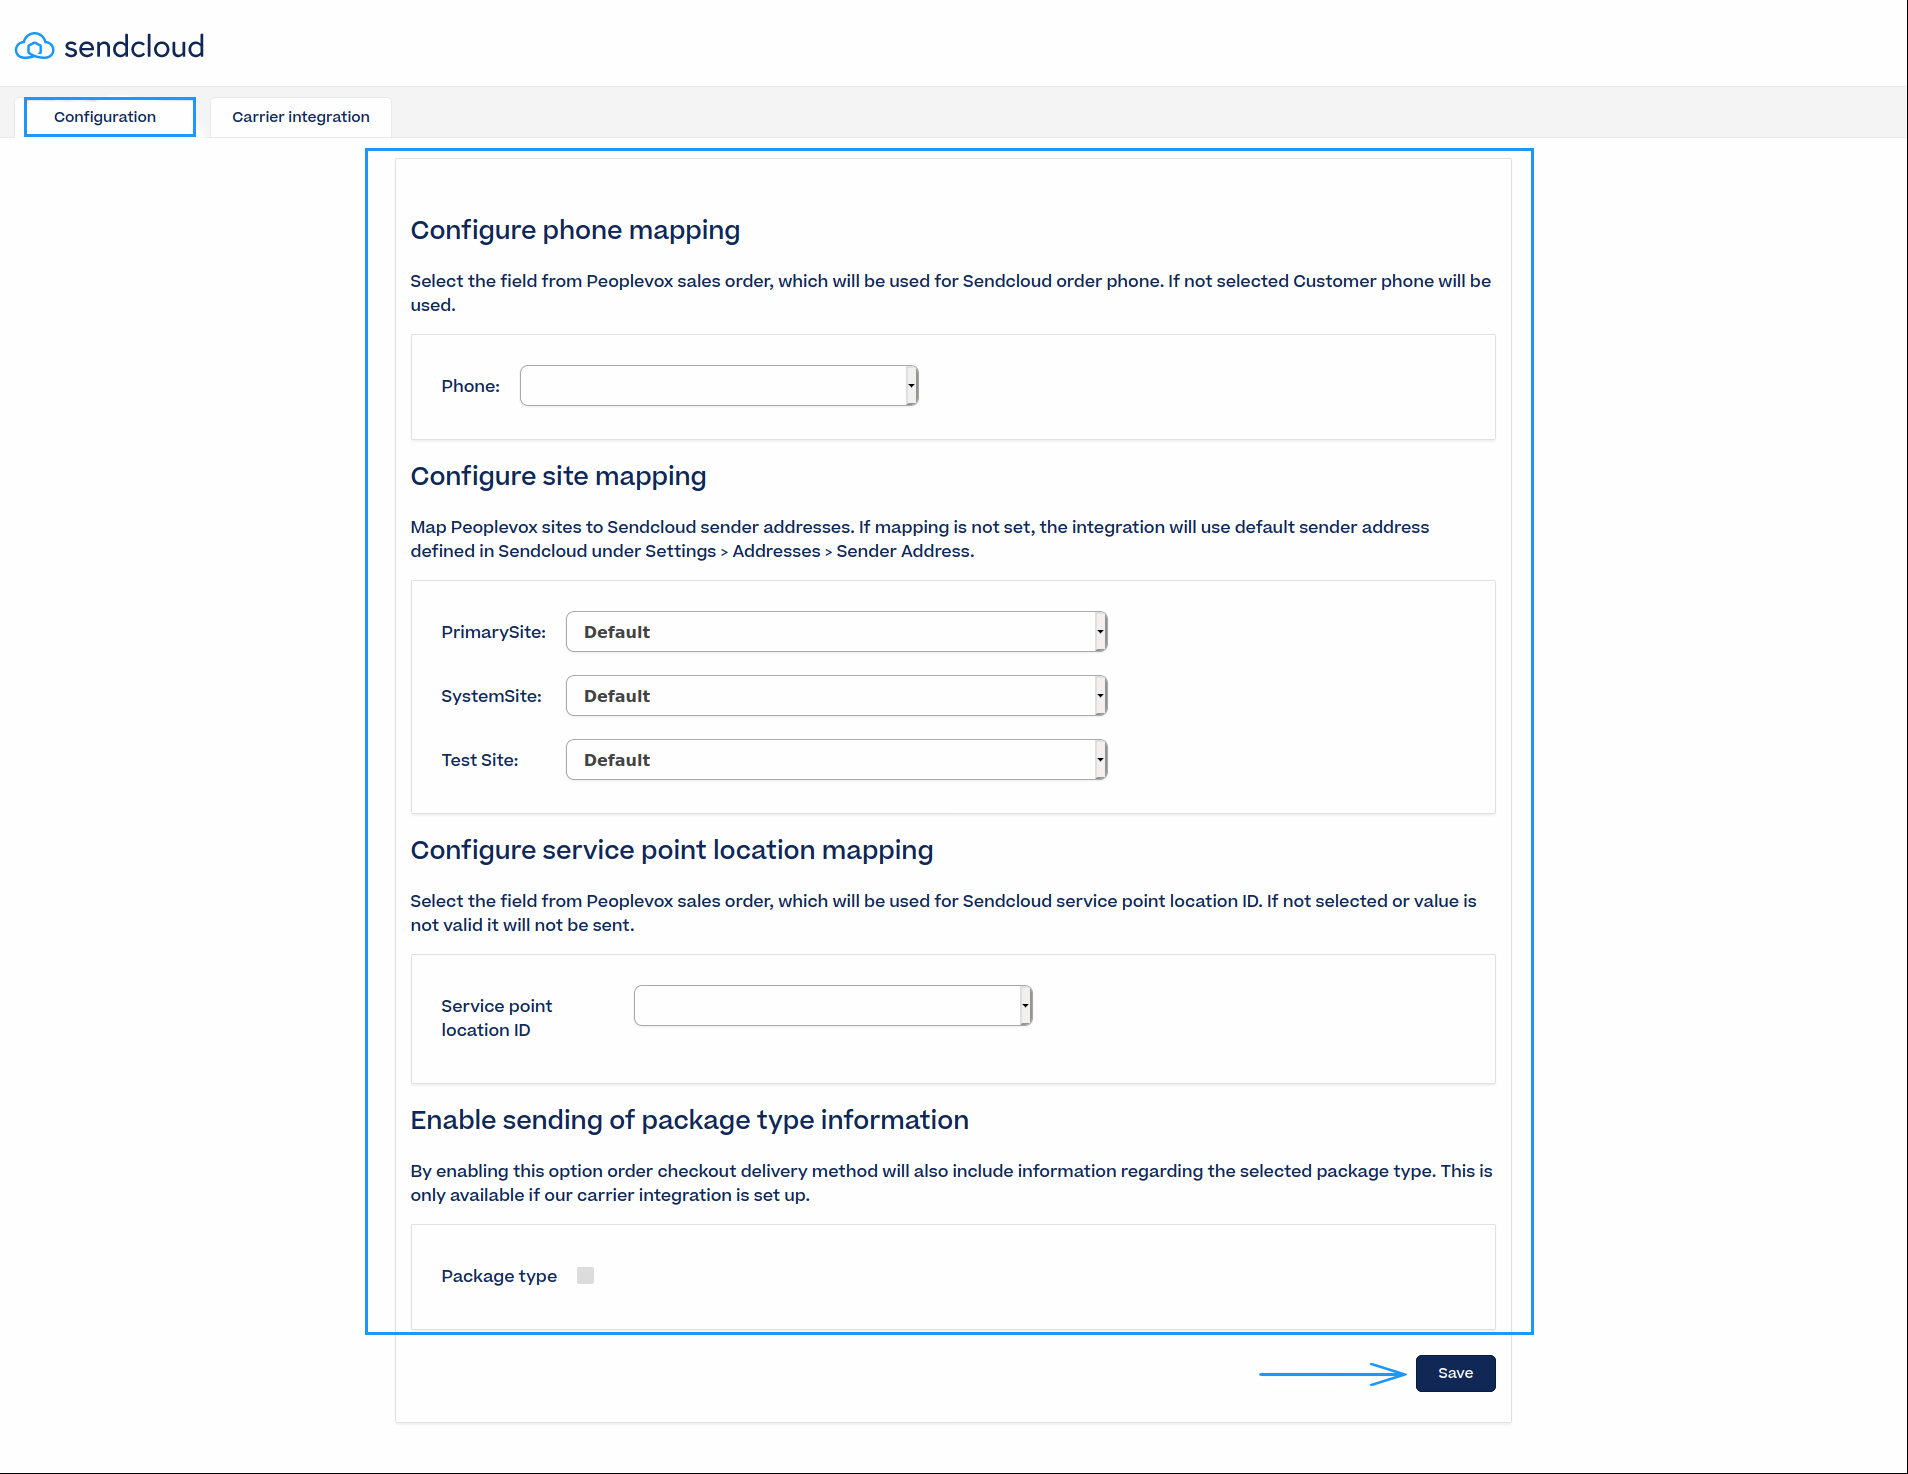This screenshot has width=1908, height=1474.
Task: Click the site mapping description paragraph
Action: (920, 539)
